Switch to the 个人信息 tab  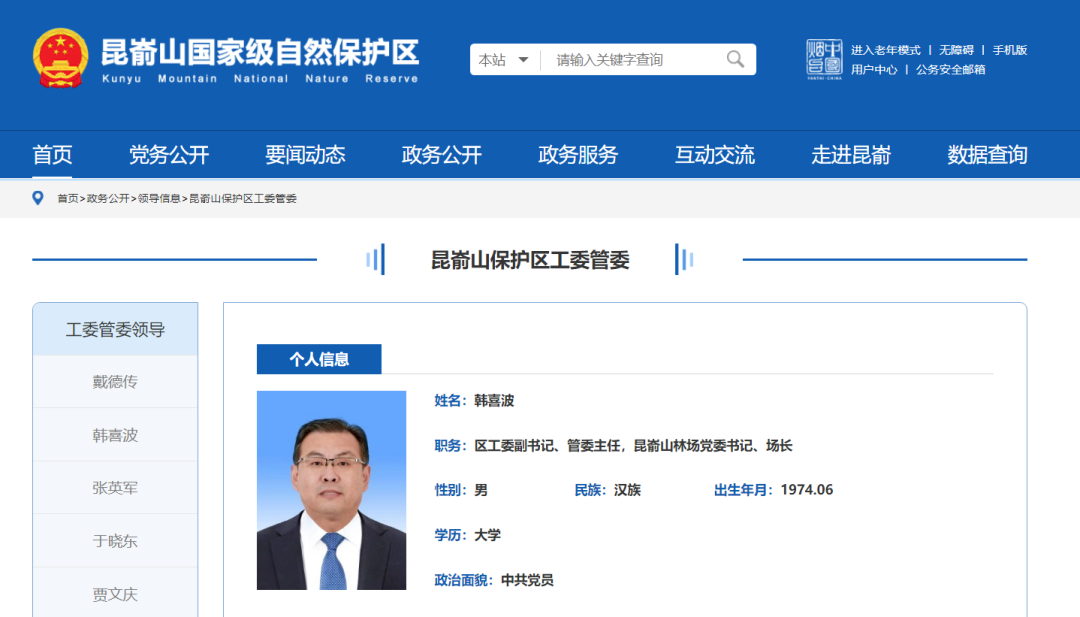tap(320, 359)
